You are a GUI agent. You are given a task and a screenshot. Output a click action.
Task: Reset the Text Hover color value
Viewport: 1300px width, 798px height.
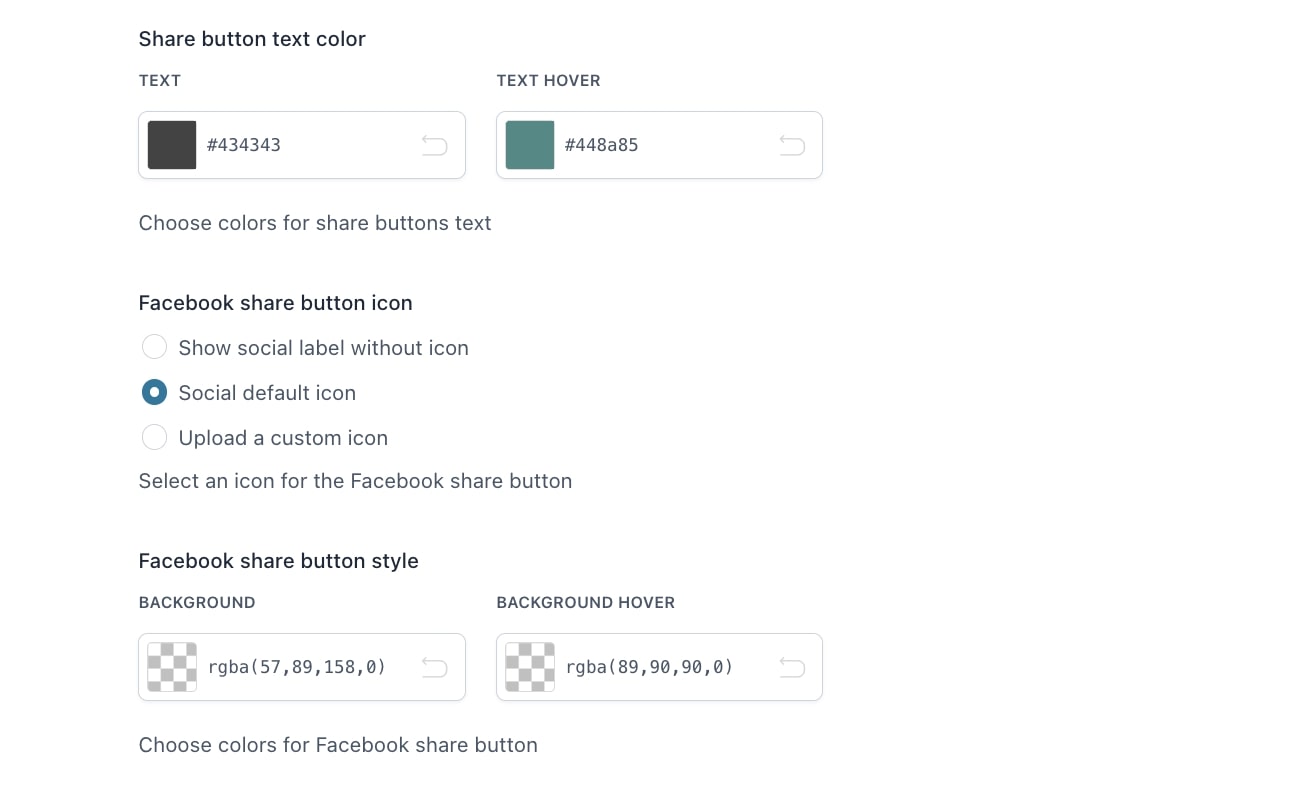tap(792, 146)
